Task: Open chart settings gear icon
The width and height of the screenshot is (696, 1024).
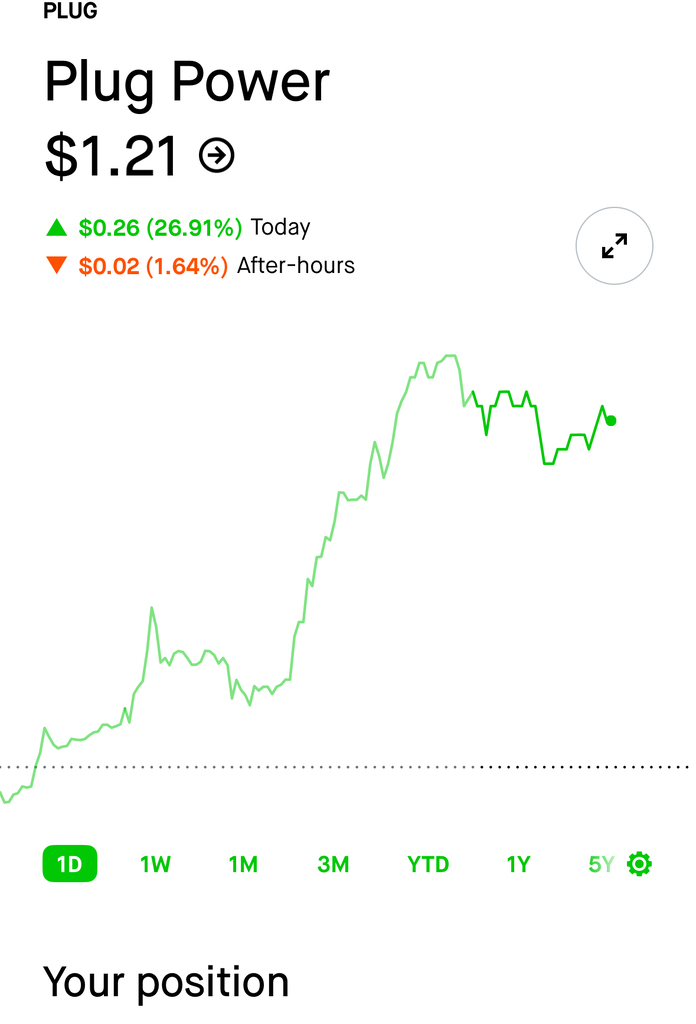Action: point(639,864)
